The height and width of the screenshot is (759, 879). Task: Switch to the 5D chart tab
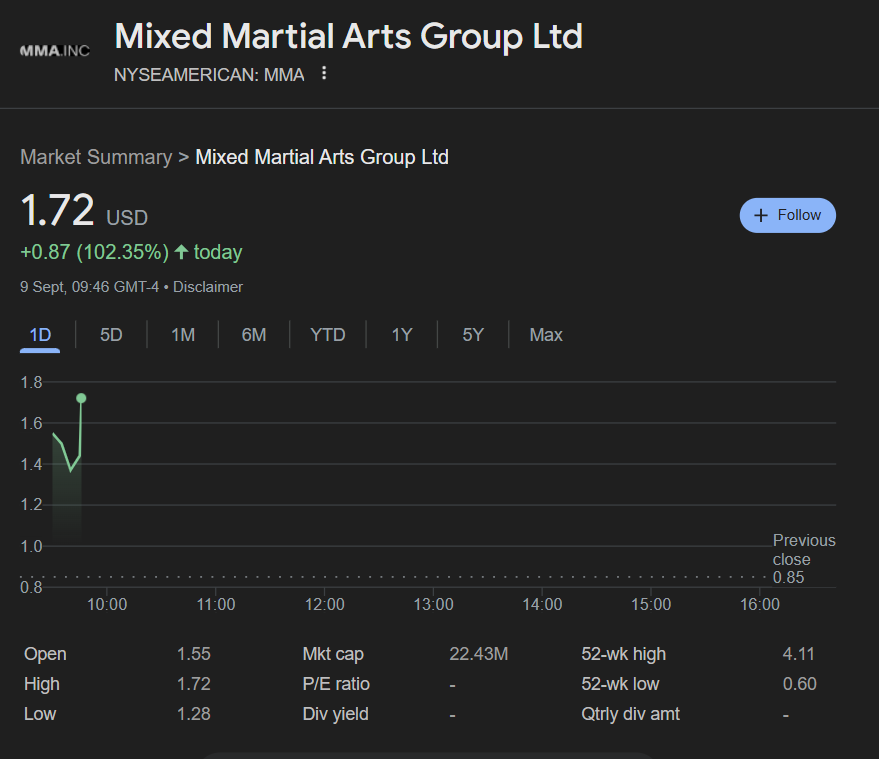[x=111, y=335]
